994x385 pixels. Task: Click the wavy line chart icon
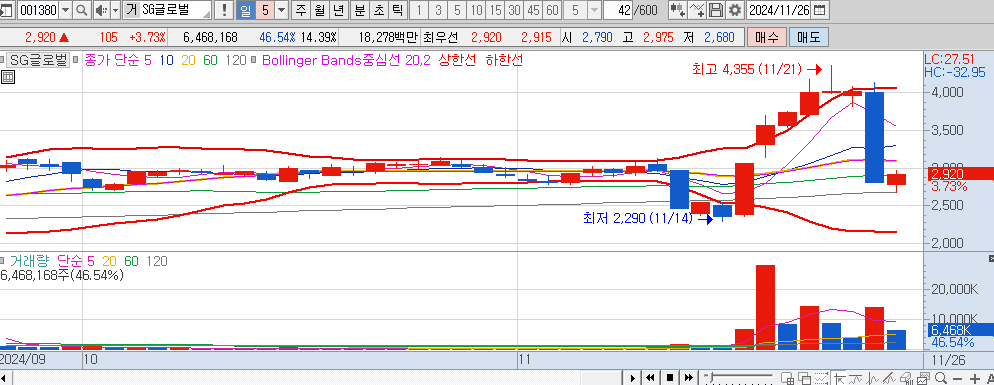855,378
